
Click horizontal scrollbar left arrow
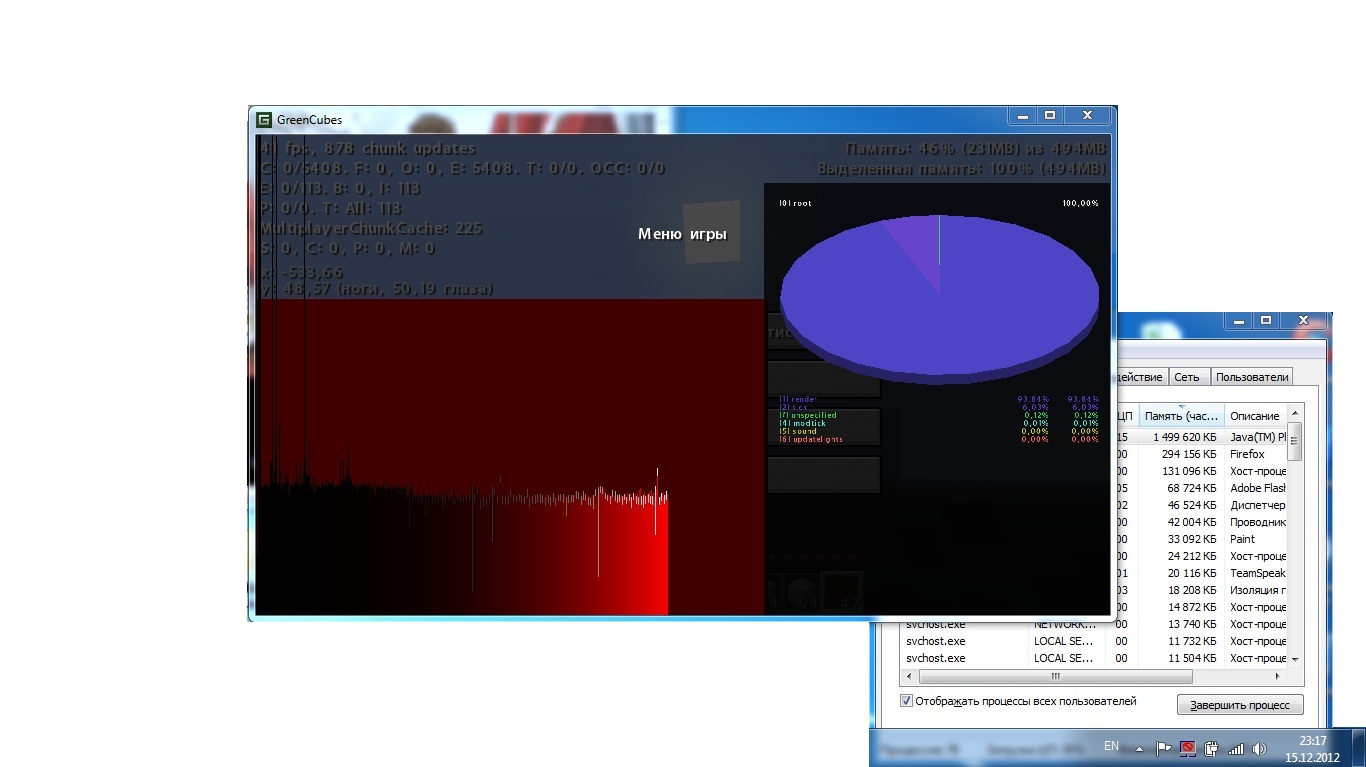pos(909,677)
